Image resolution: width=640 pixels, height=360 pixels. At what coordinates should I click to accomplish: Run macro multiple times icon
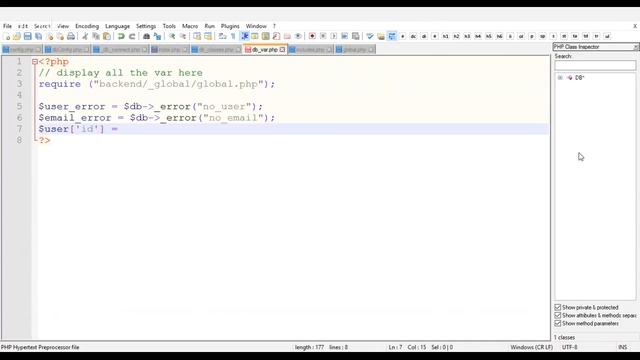[x=344, y=36]
